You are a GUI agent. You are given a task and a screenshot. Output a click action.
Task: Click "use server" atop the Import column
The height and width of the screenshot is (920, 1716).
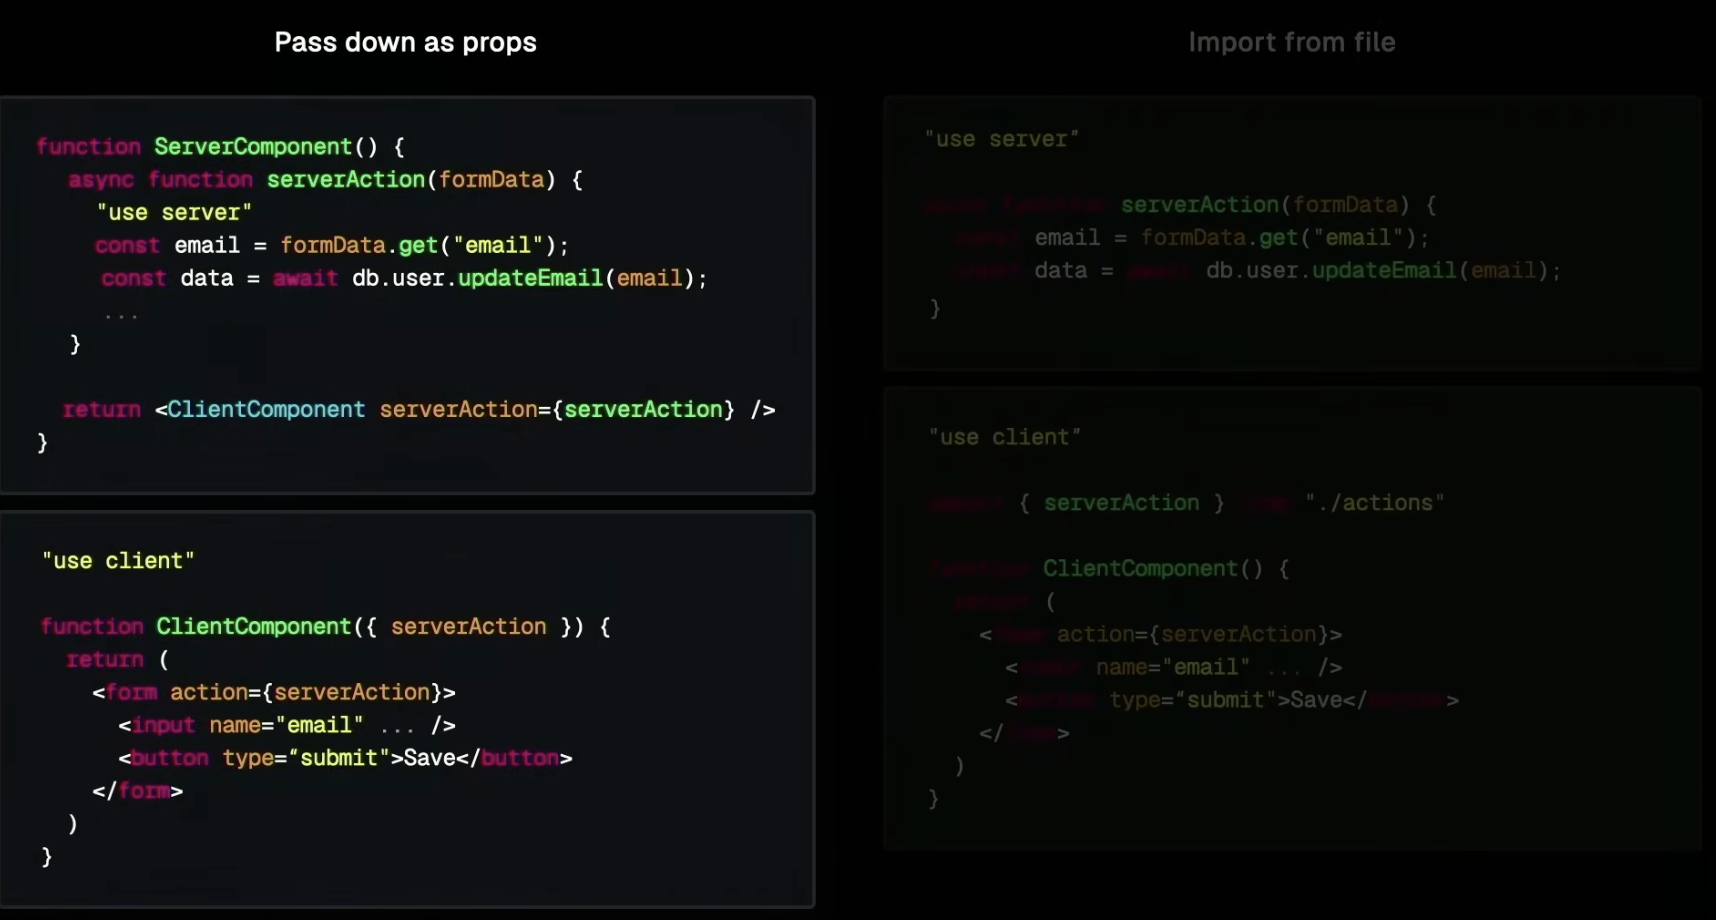point(1002,139)
